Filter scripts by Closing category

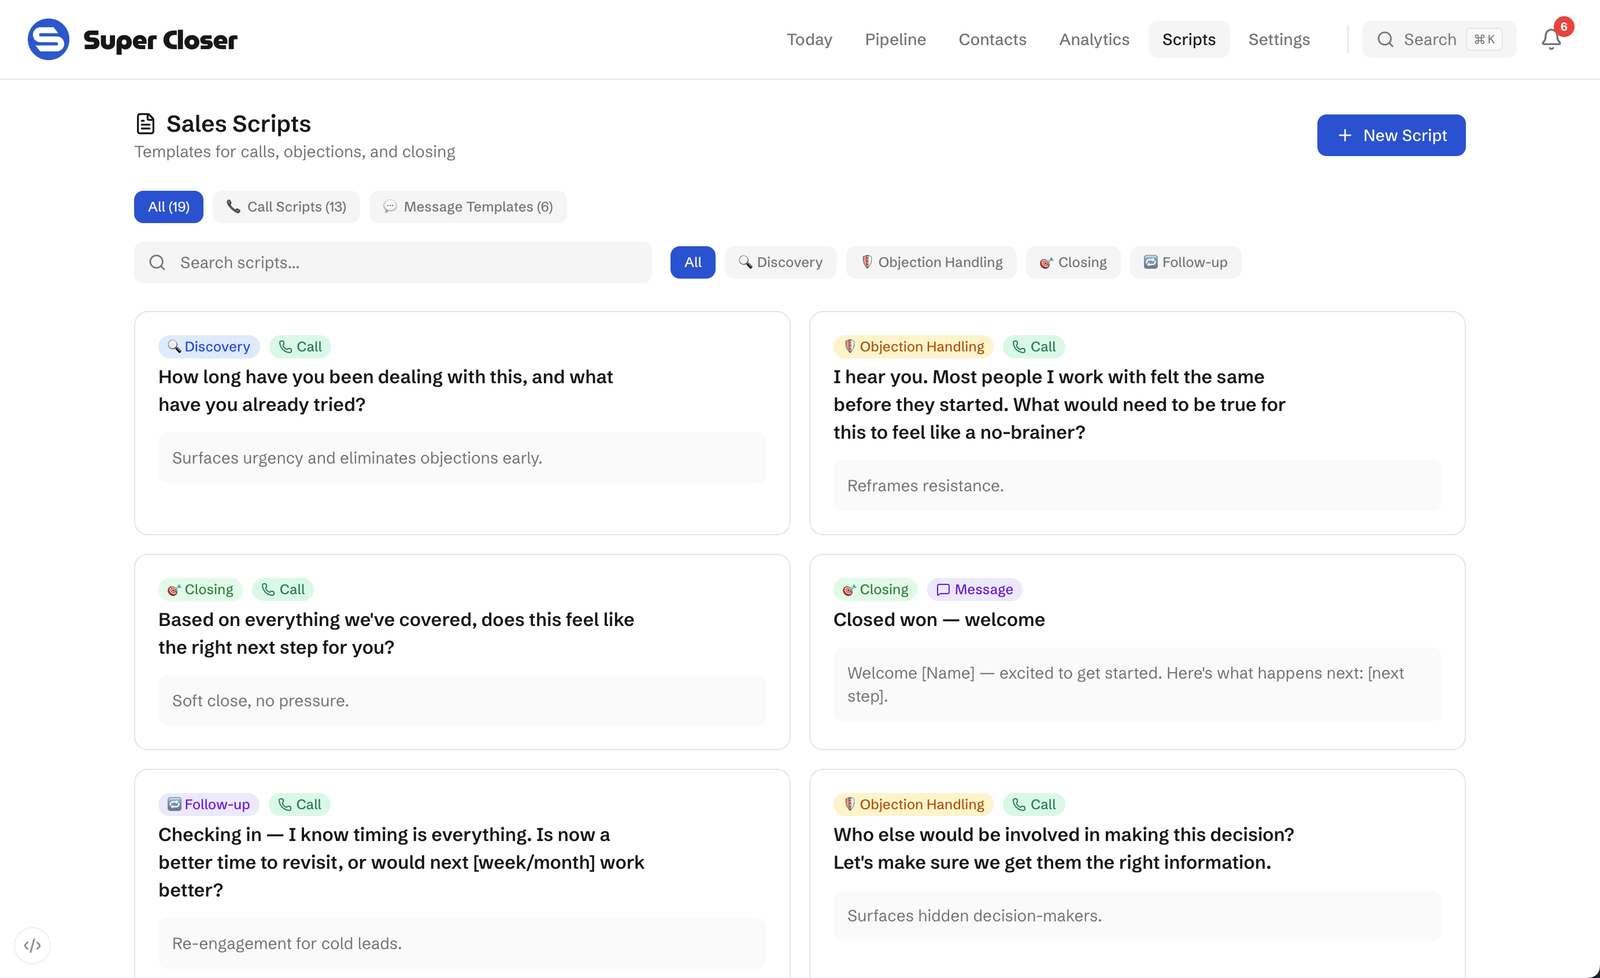coord(1073,262)
